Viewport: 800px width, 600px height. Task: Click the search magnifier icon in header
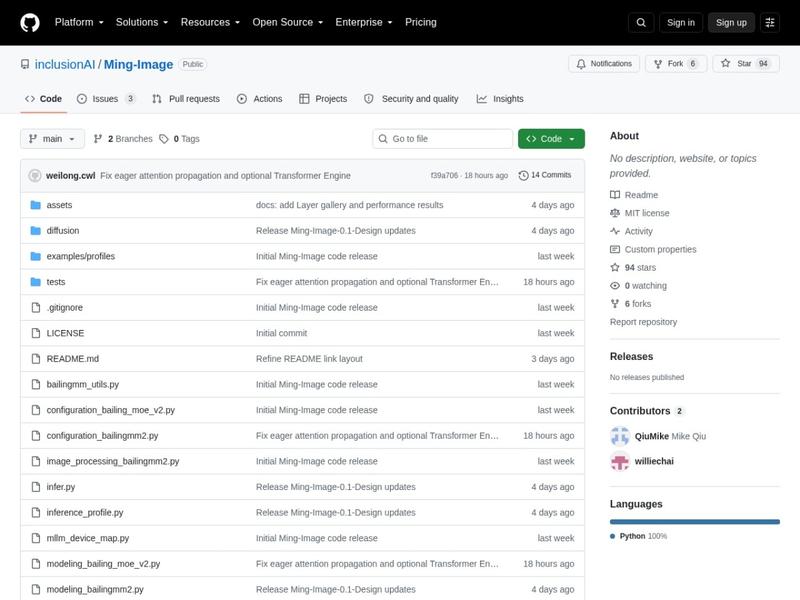tap(641, 22)
